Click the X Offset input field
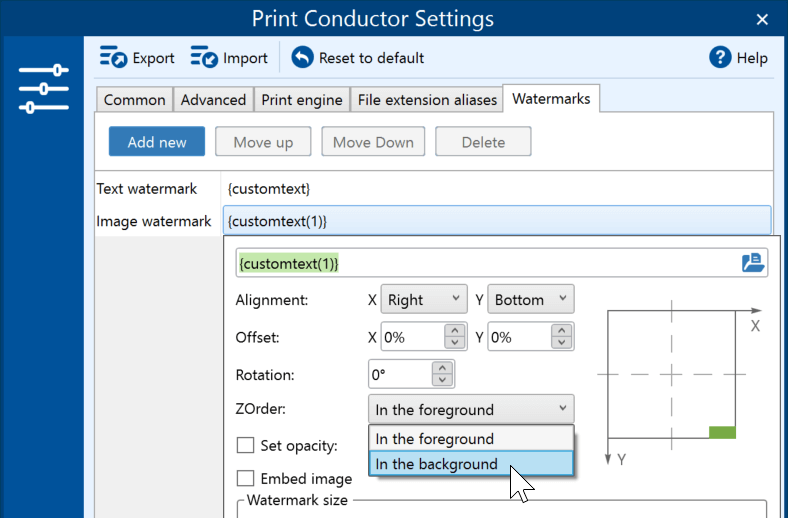This screenshot has height=518, width=788. pos(408,338)
